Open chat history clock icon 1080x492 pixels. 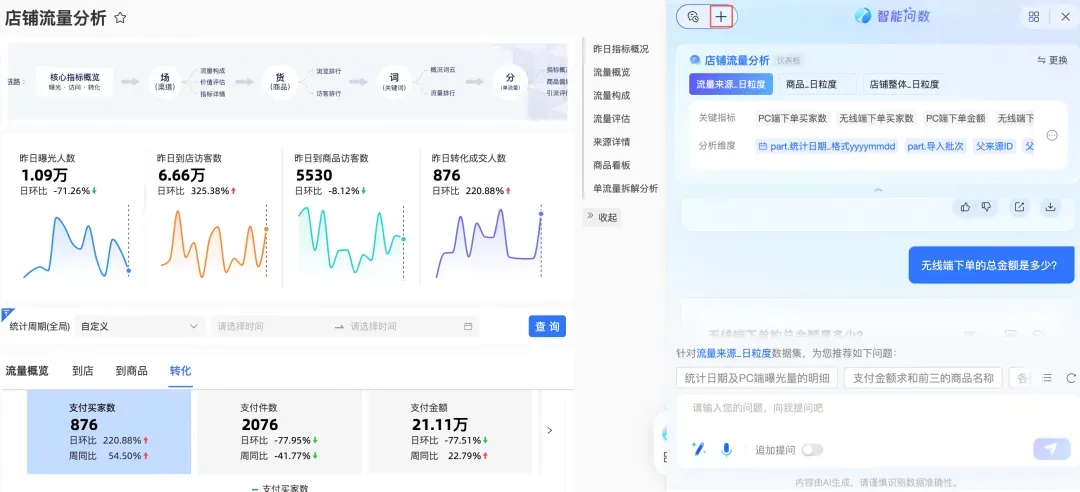point(694,17)
